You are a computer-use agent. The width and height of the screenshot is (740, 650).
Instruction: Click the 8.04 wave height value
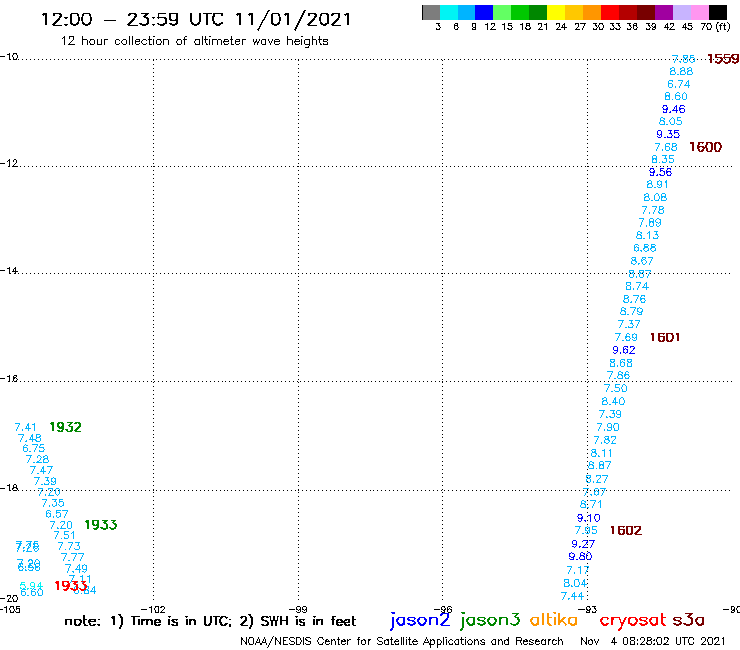(x=575, y=583)
